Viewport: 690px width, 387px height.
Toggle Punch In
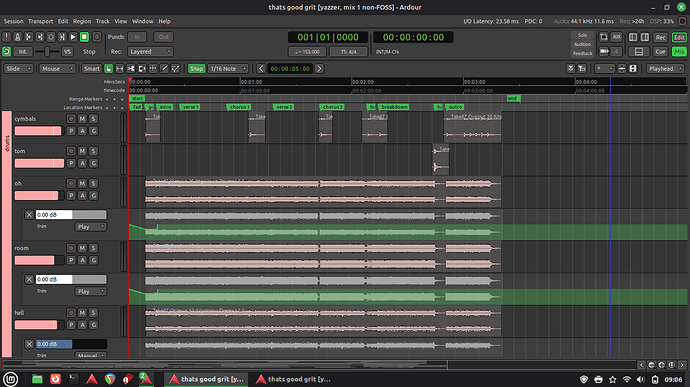[137, 37]
